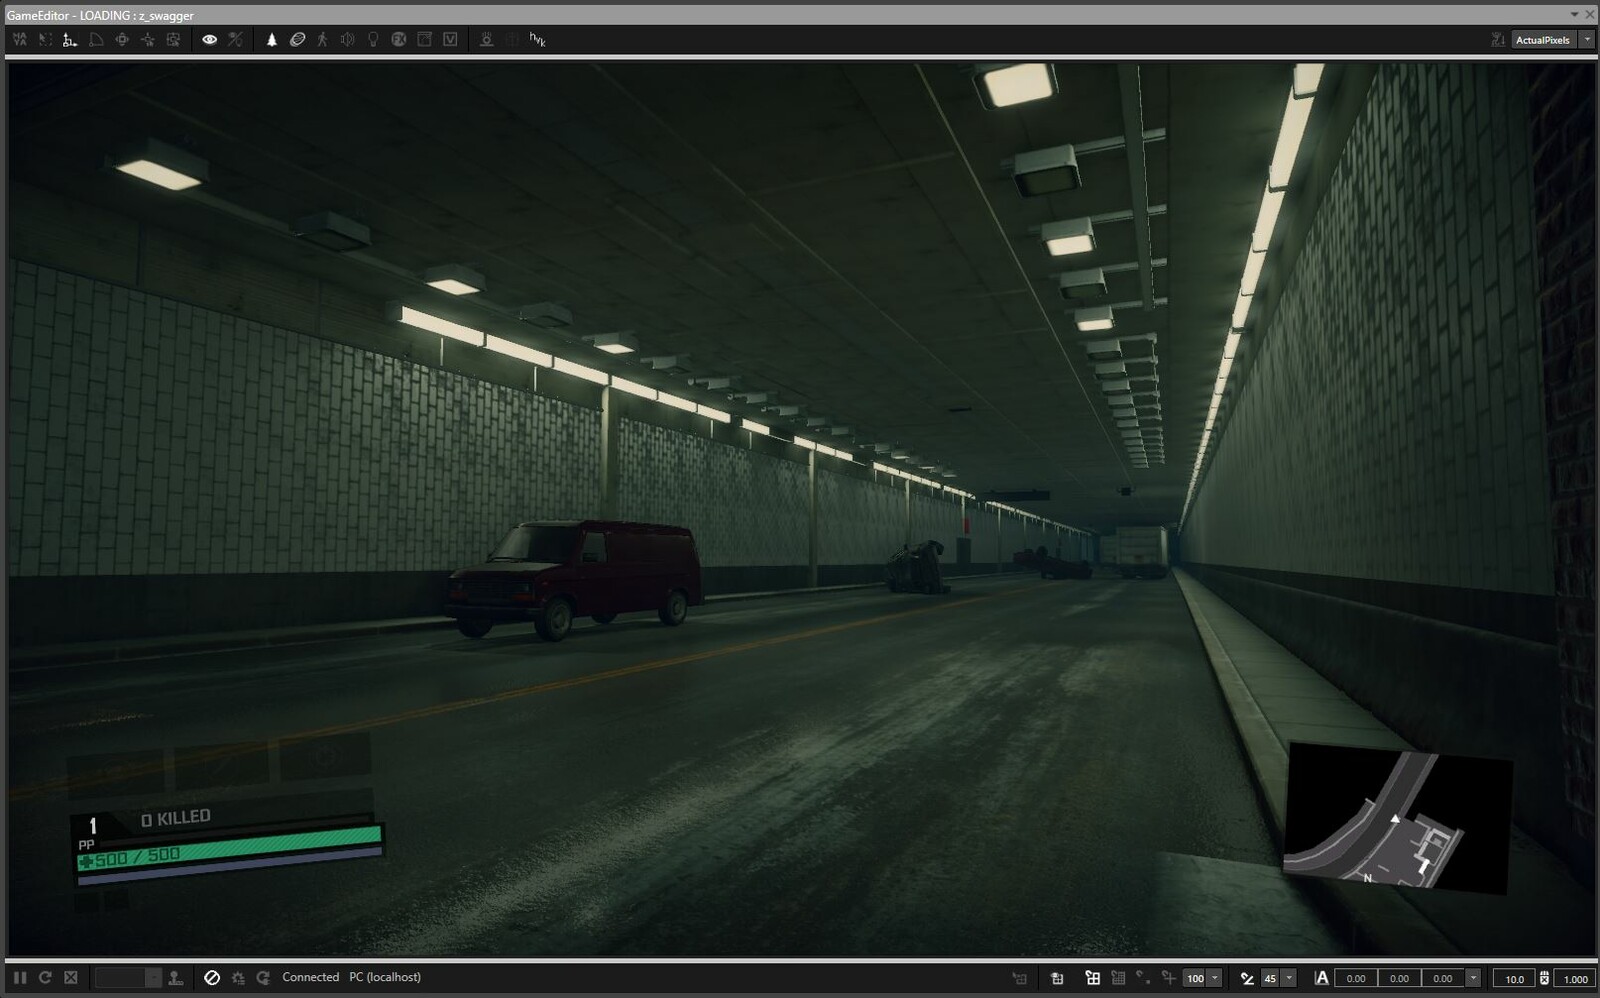Click the spawn-point paw icon
This screenshot has width=1600, height=998.
click(x=486, y=40)
